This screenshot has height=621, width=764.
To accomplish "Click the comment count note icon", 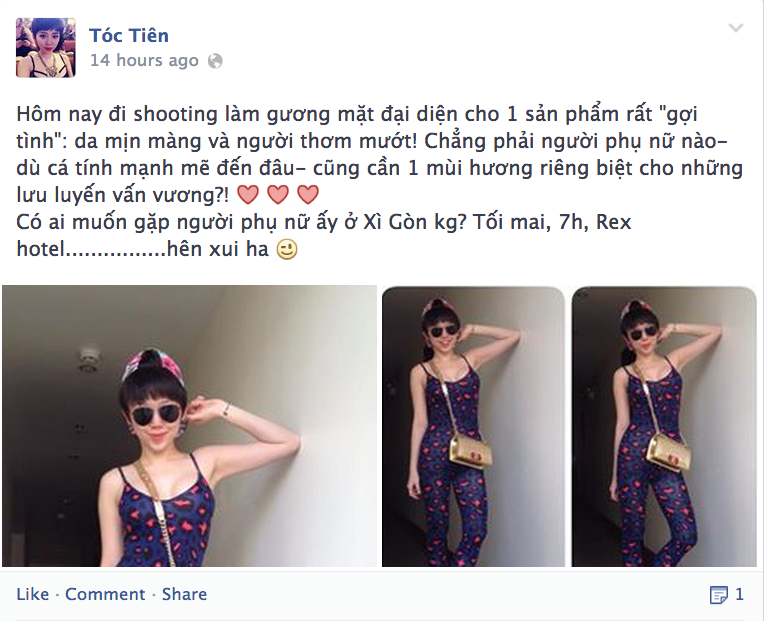I will (x=718, y=595).
